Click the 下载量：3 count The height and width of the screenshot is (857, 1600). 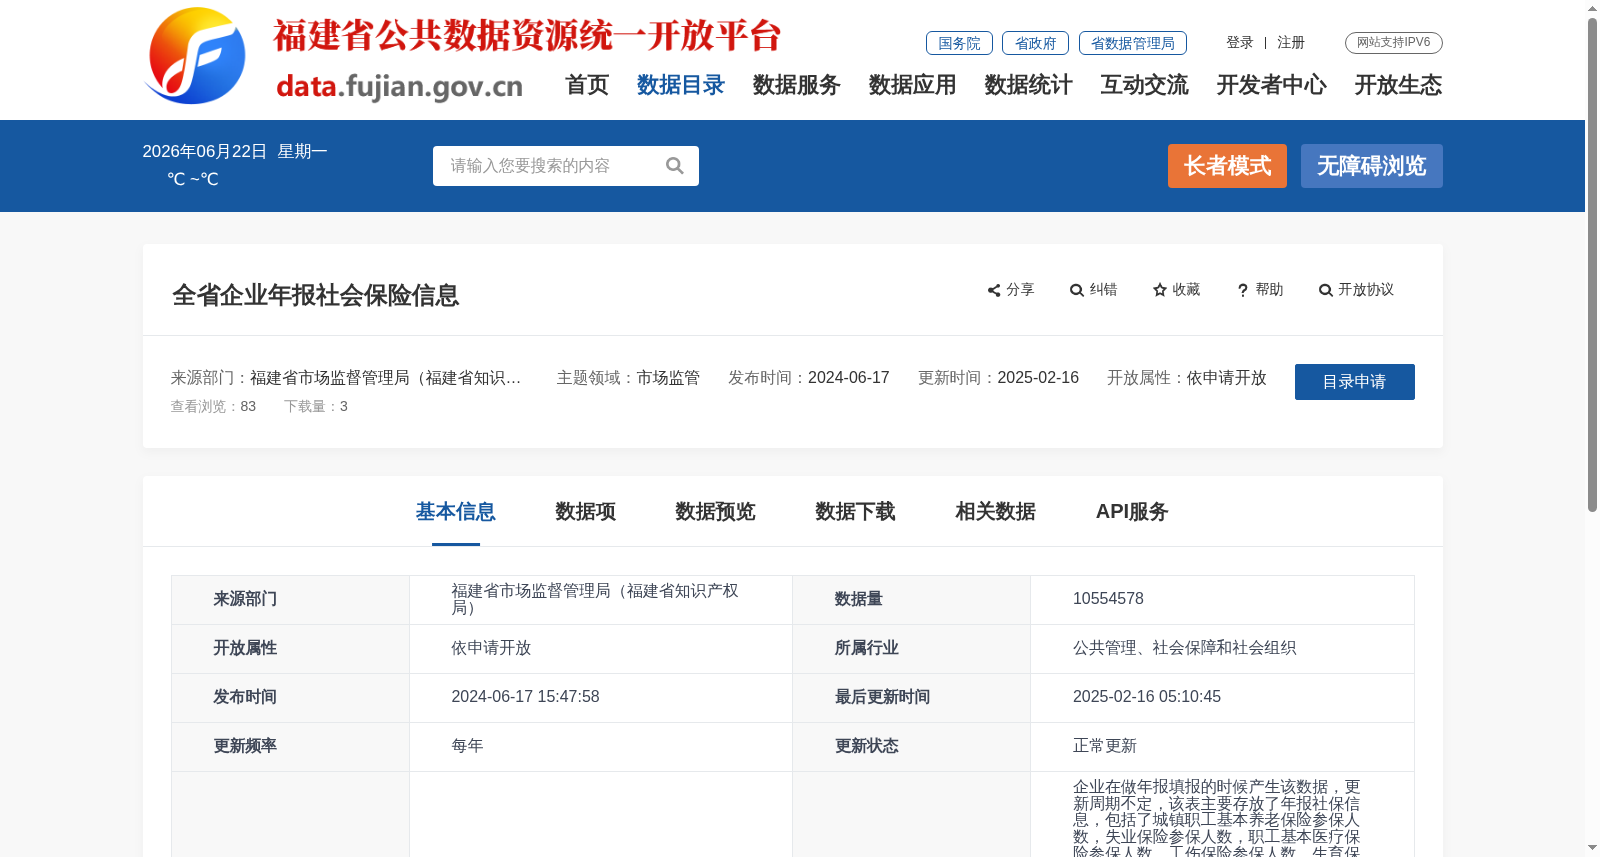click(316, 406)
